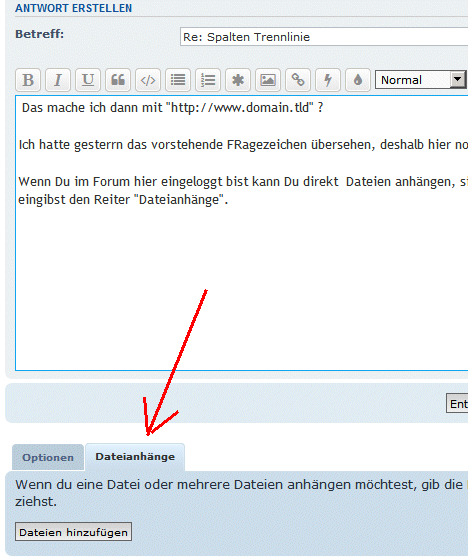Click the ANTWORT ERSTELLEN heading
The width and height of the screenshot is (468, 559).
[73, 8]
